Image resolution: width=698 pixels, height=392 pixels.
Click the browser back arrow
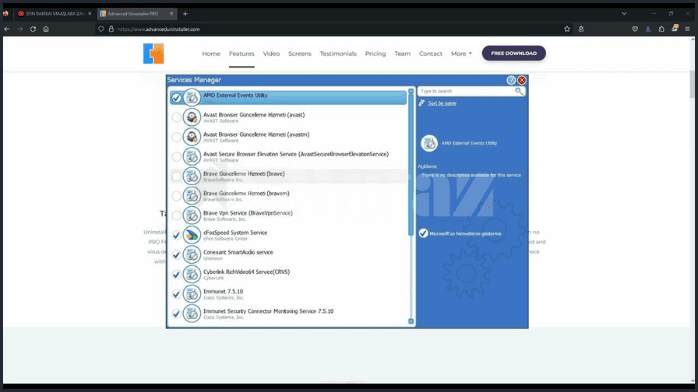click(7, 29)
